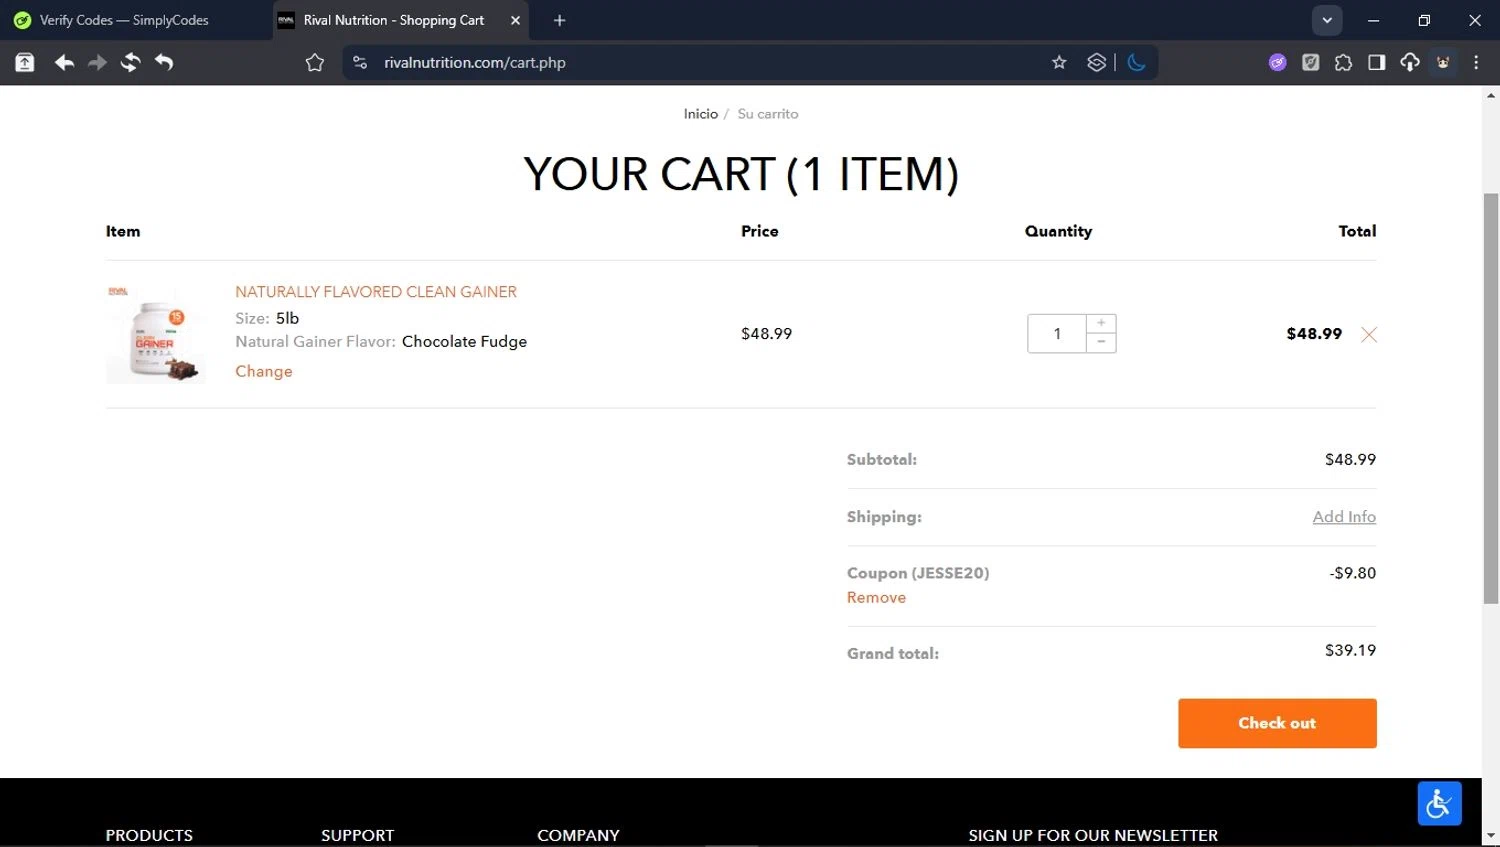Click the SUPPORT footer heading

coord(357,835)
